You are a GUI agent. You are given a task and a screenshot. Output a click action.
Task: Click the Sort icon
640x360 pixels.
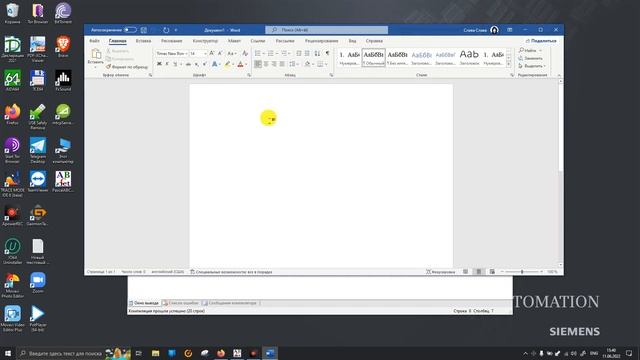click(x=317, y=53)
